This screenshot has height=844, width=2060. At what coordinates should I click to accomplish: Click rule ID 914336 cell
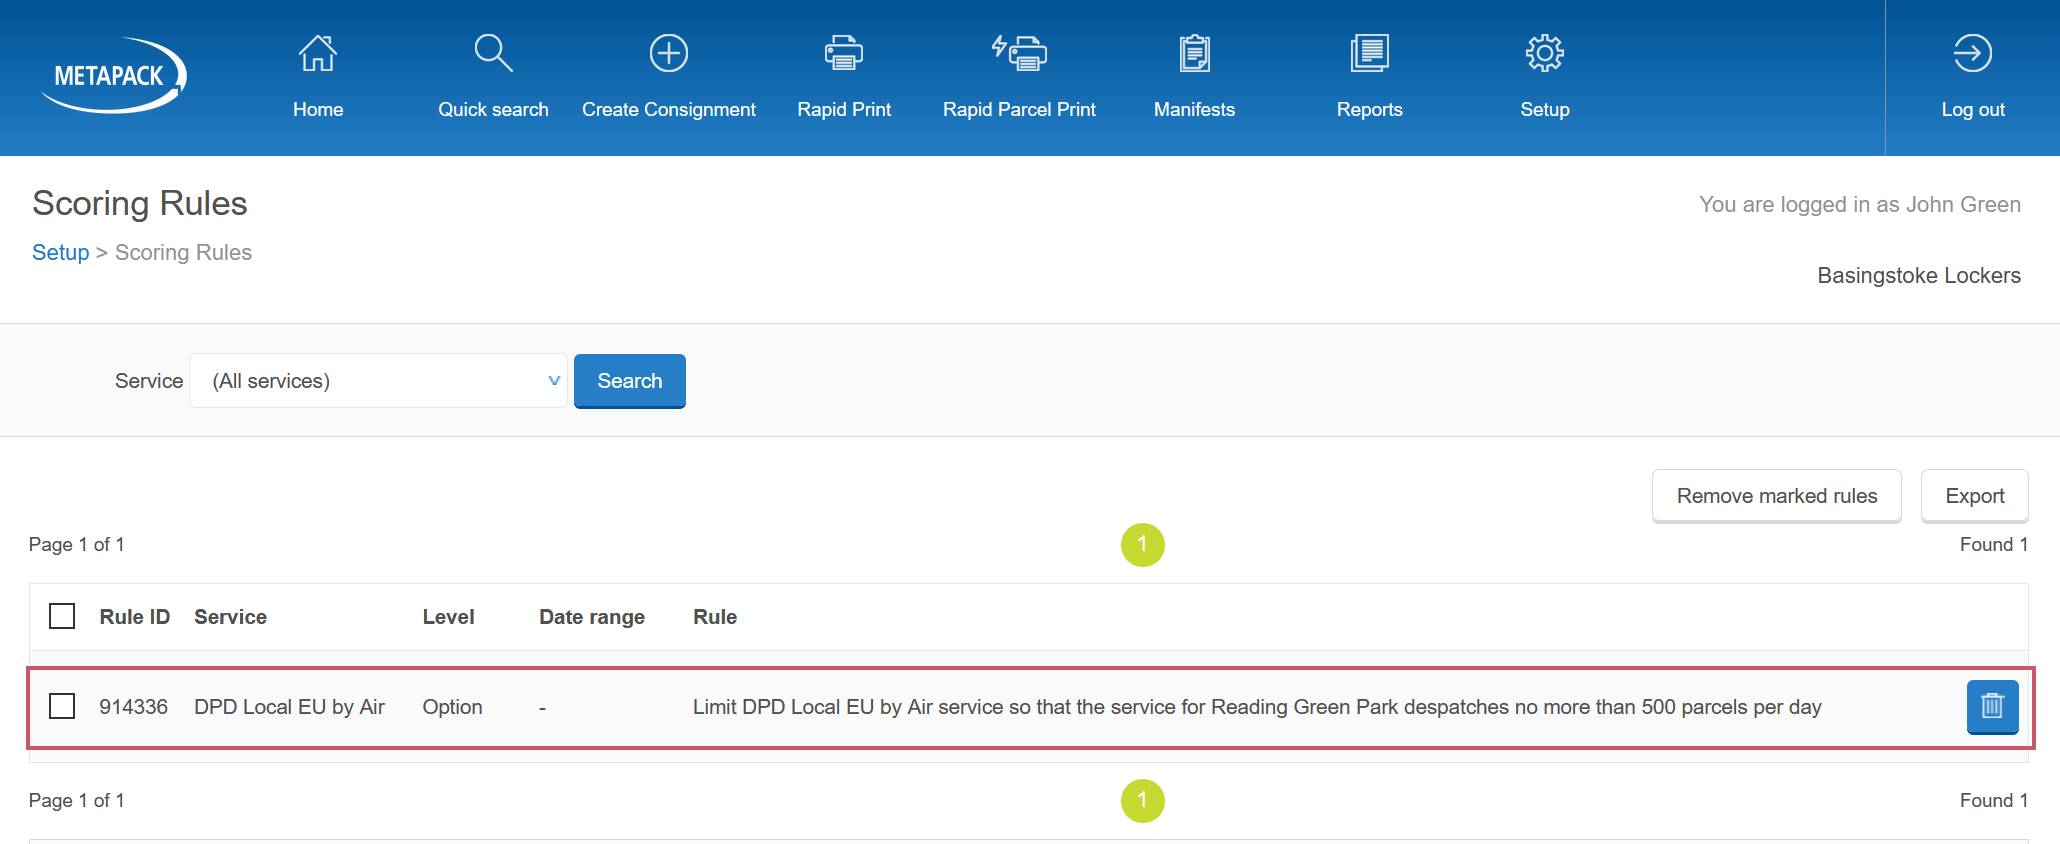(133, 707)
